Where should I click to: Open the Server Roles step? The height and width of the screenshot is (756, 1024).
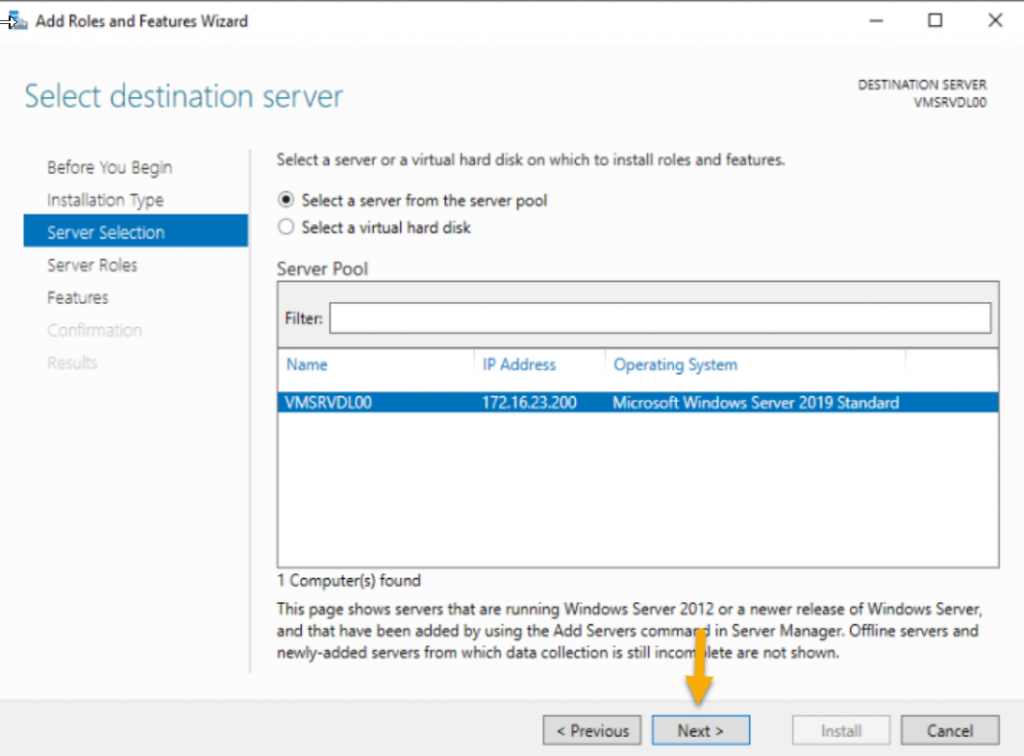[93, 264]
